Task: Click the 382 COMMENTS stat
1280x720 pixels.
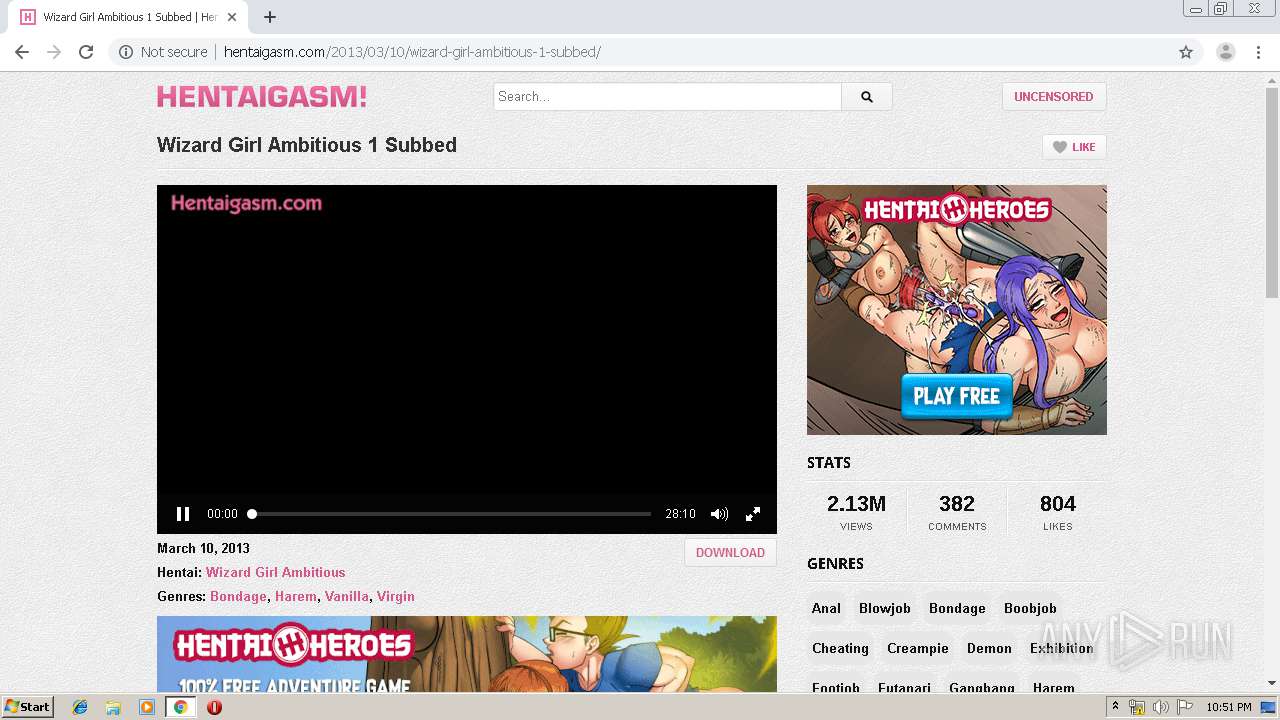Action: click(957, 512)
